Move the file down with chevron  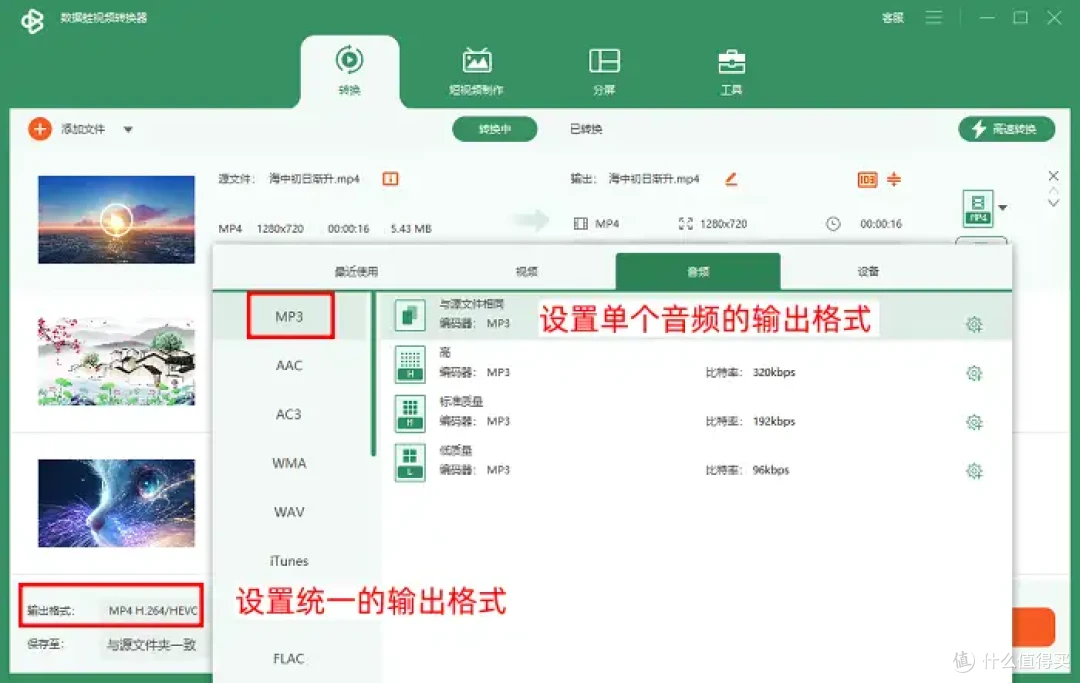point(1053,202)
